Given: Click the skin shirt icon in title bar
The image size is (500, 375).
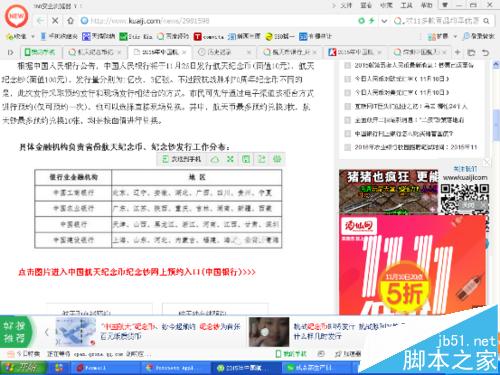Looking at the screenshot, I should point(445,5).
